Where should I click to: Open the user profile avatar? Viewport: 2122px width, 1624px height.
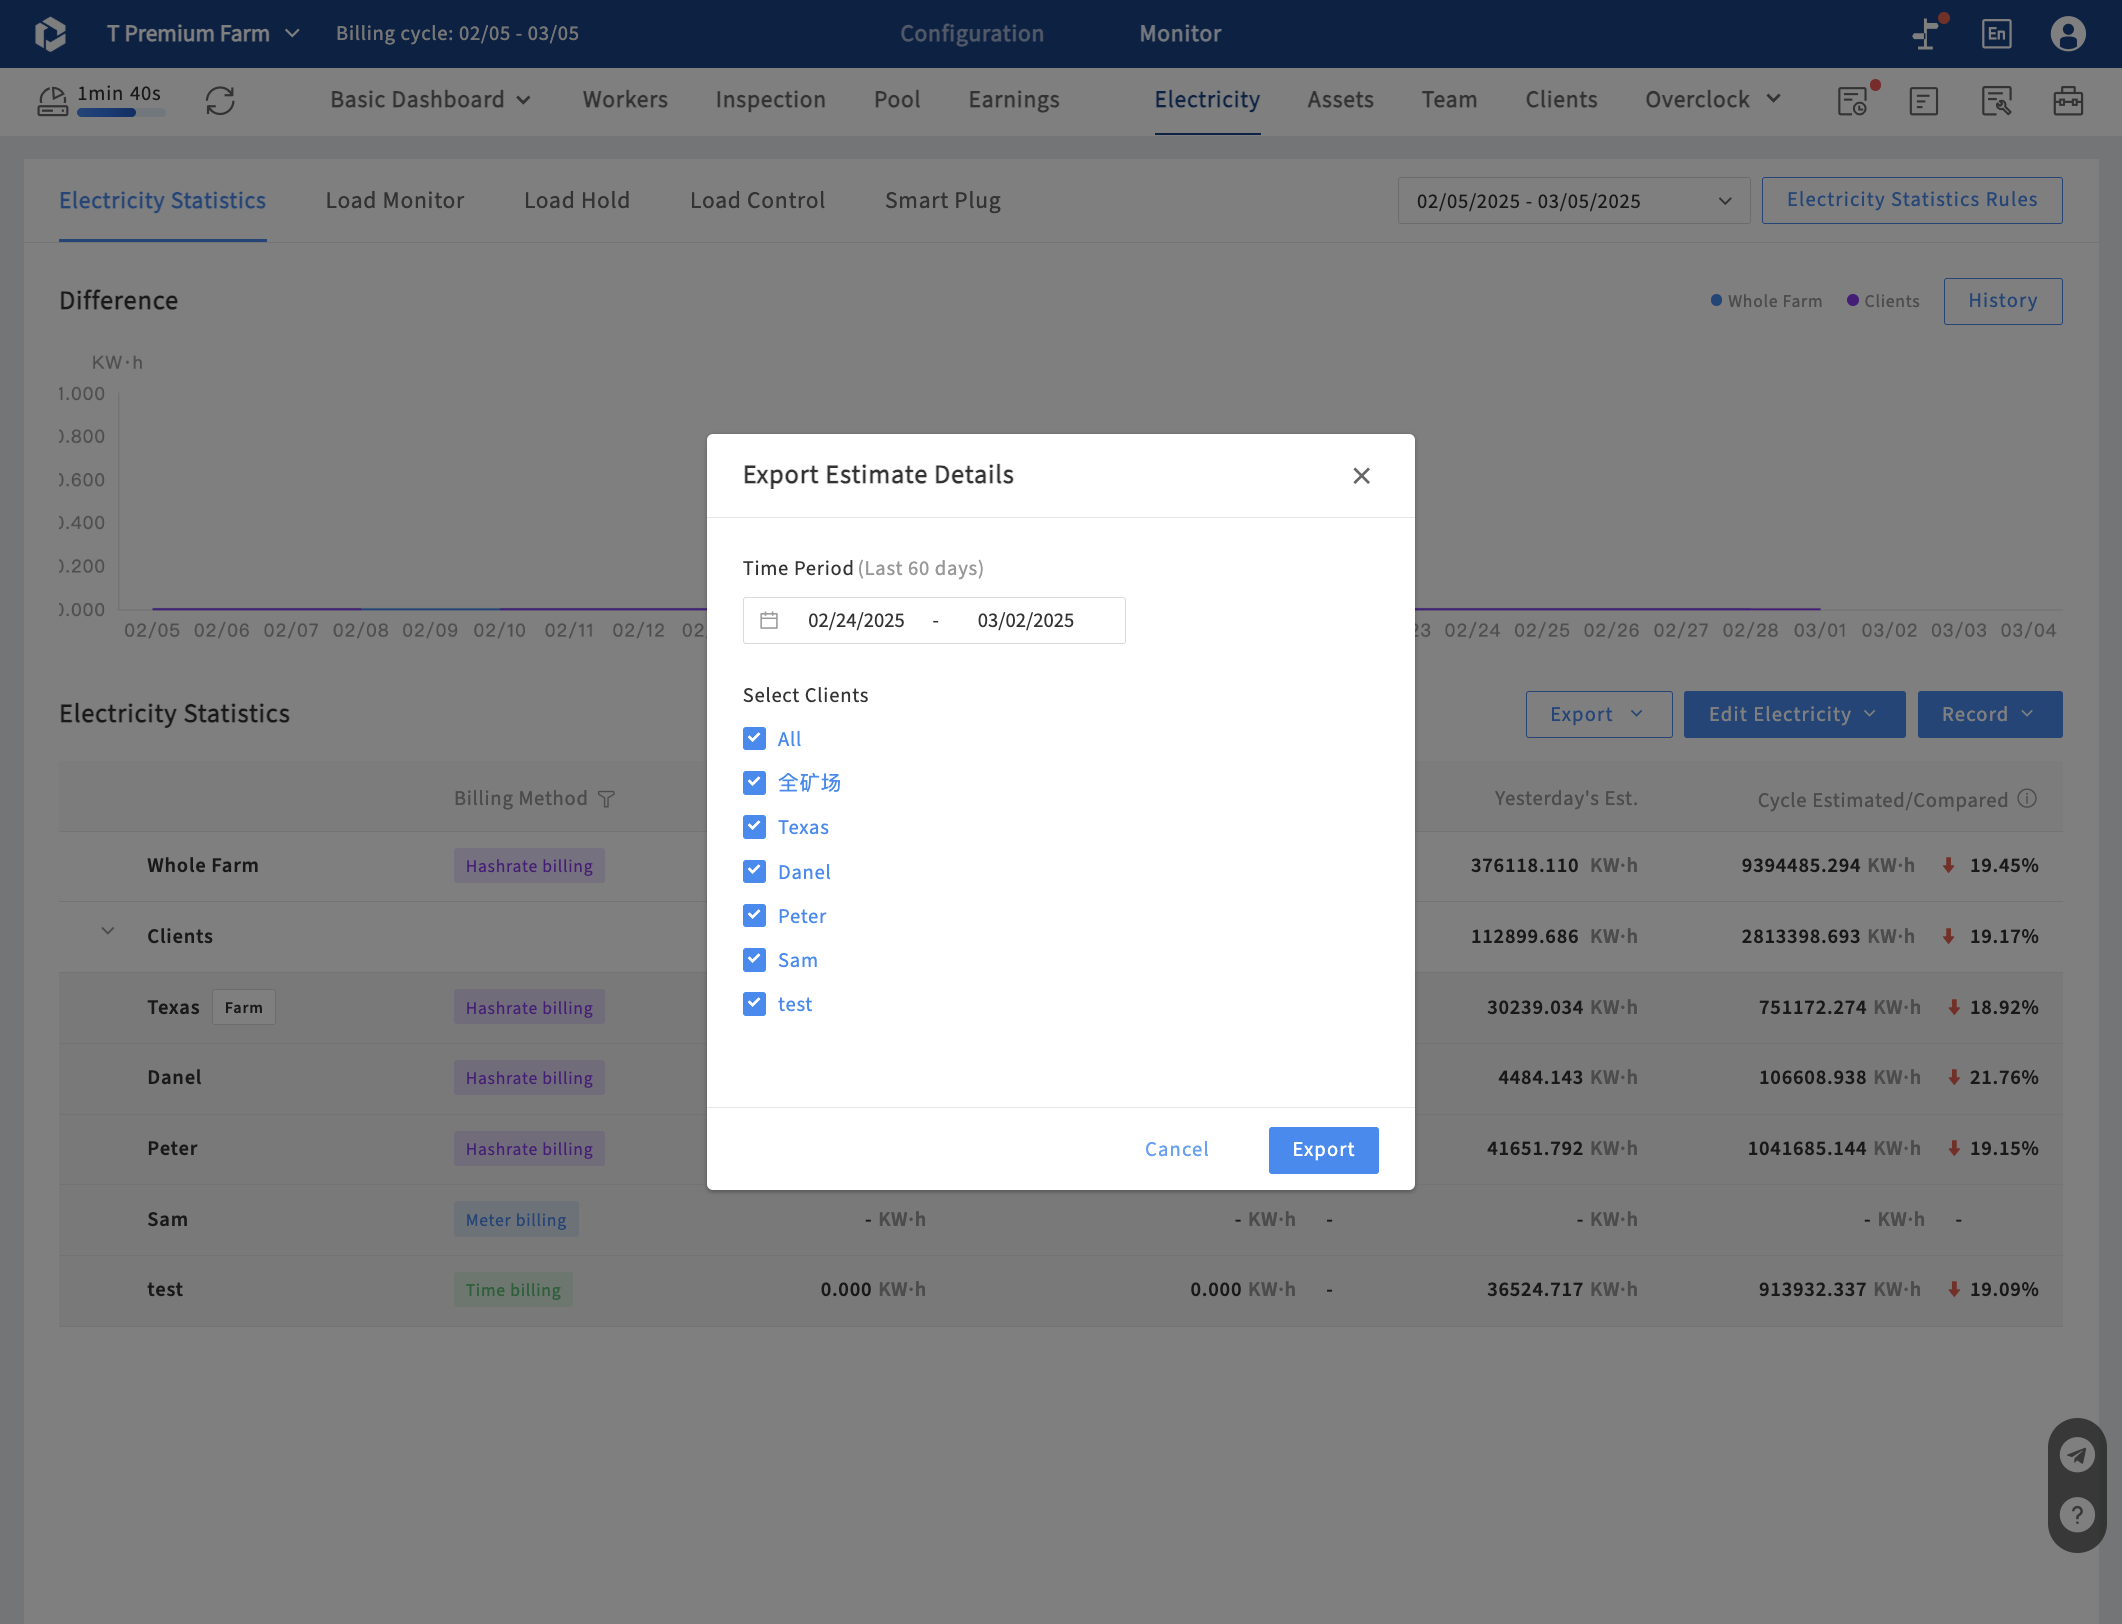(2068, 34)
